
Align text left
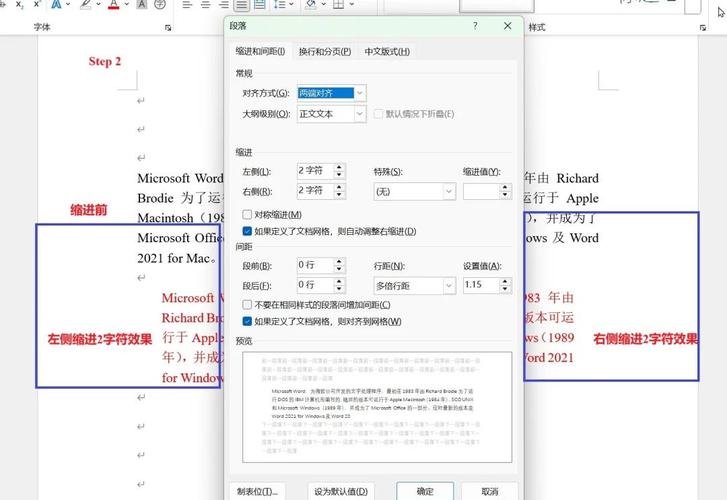[187, 5]
